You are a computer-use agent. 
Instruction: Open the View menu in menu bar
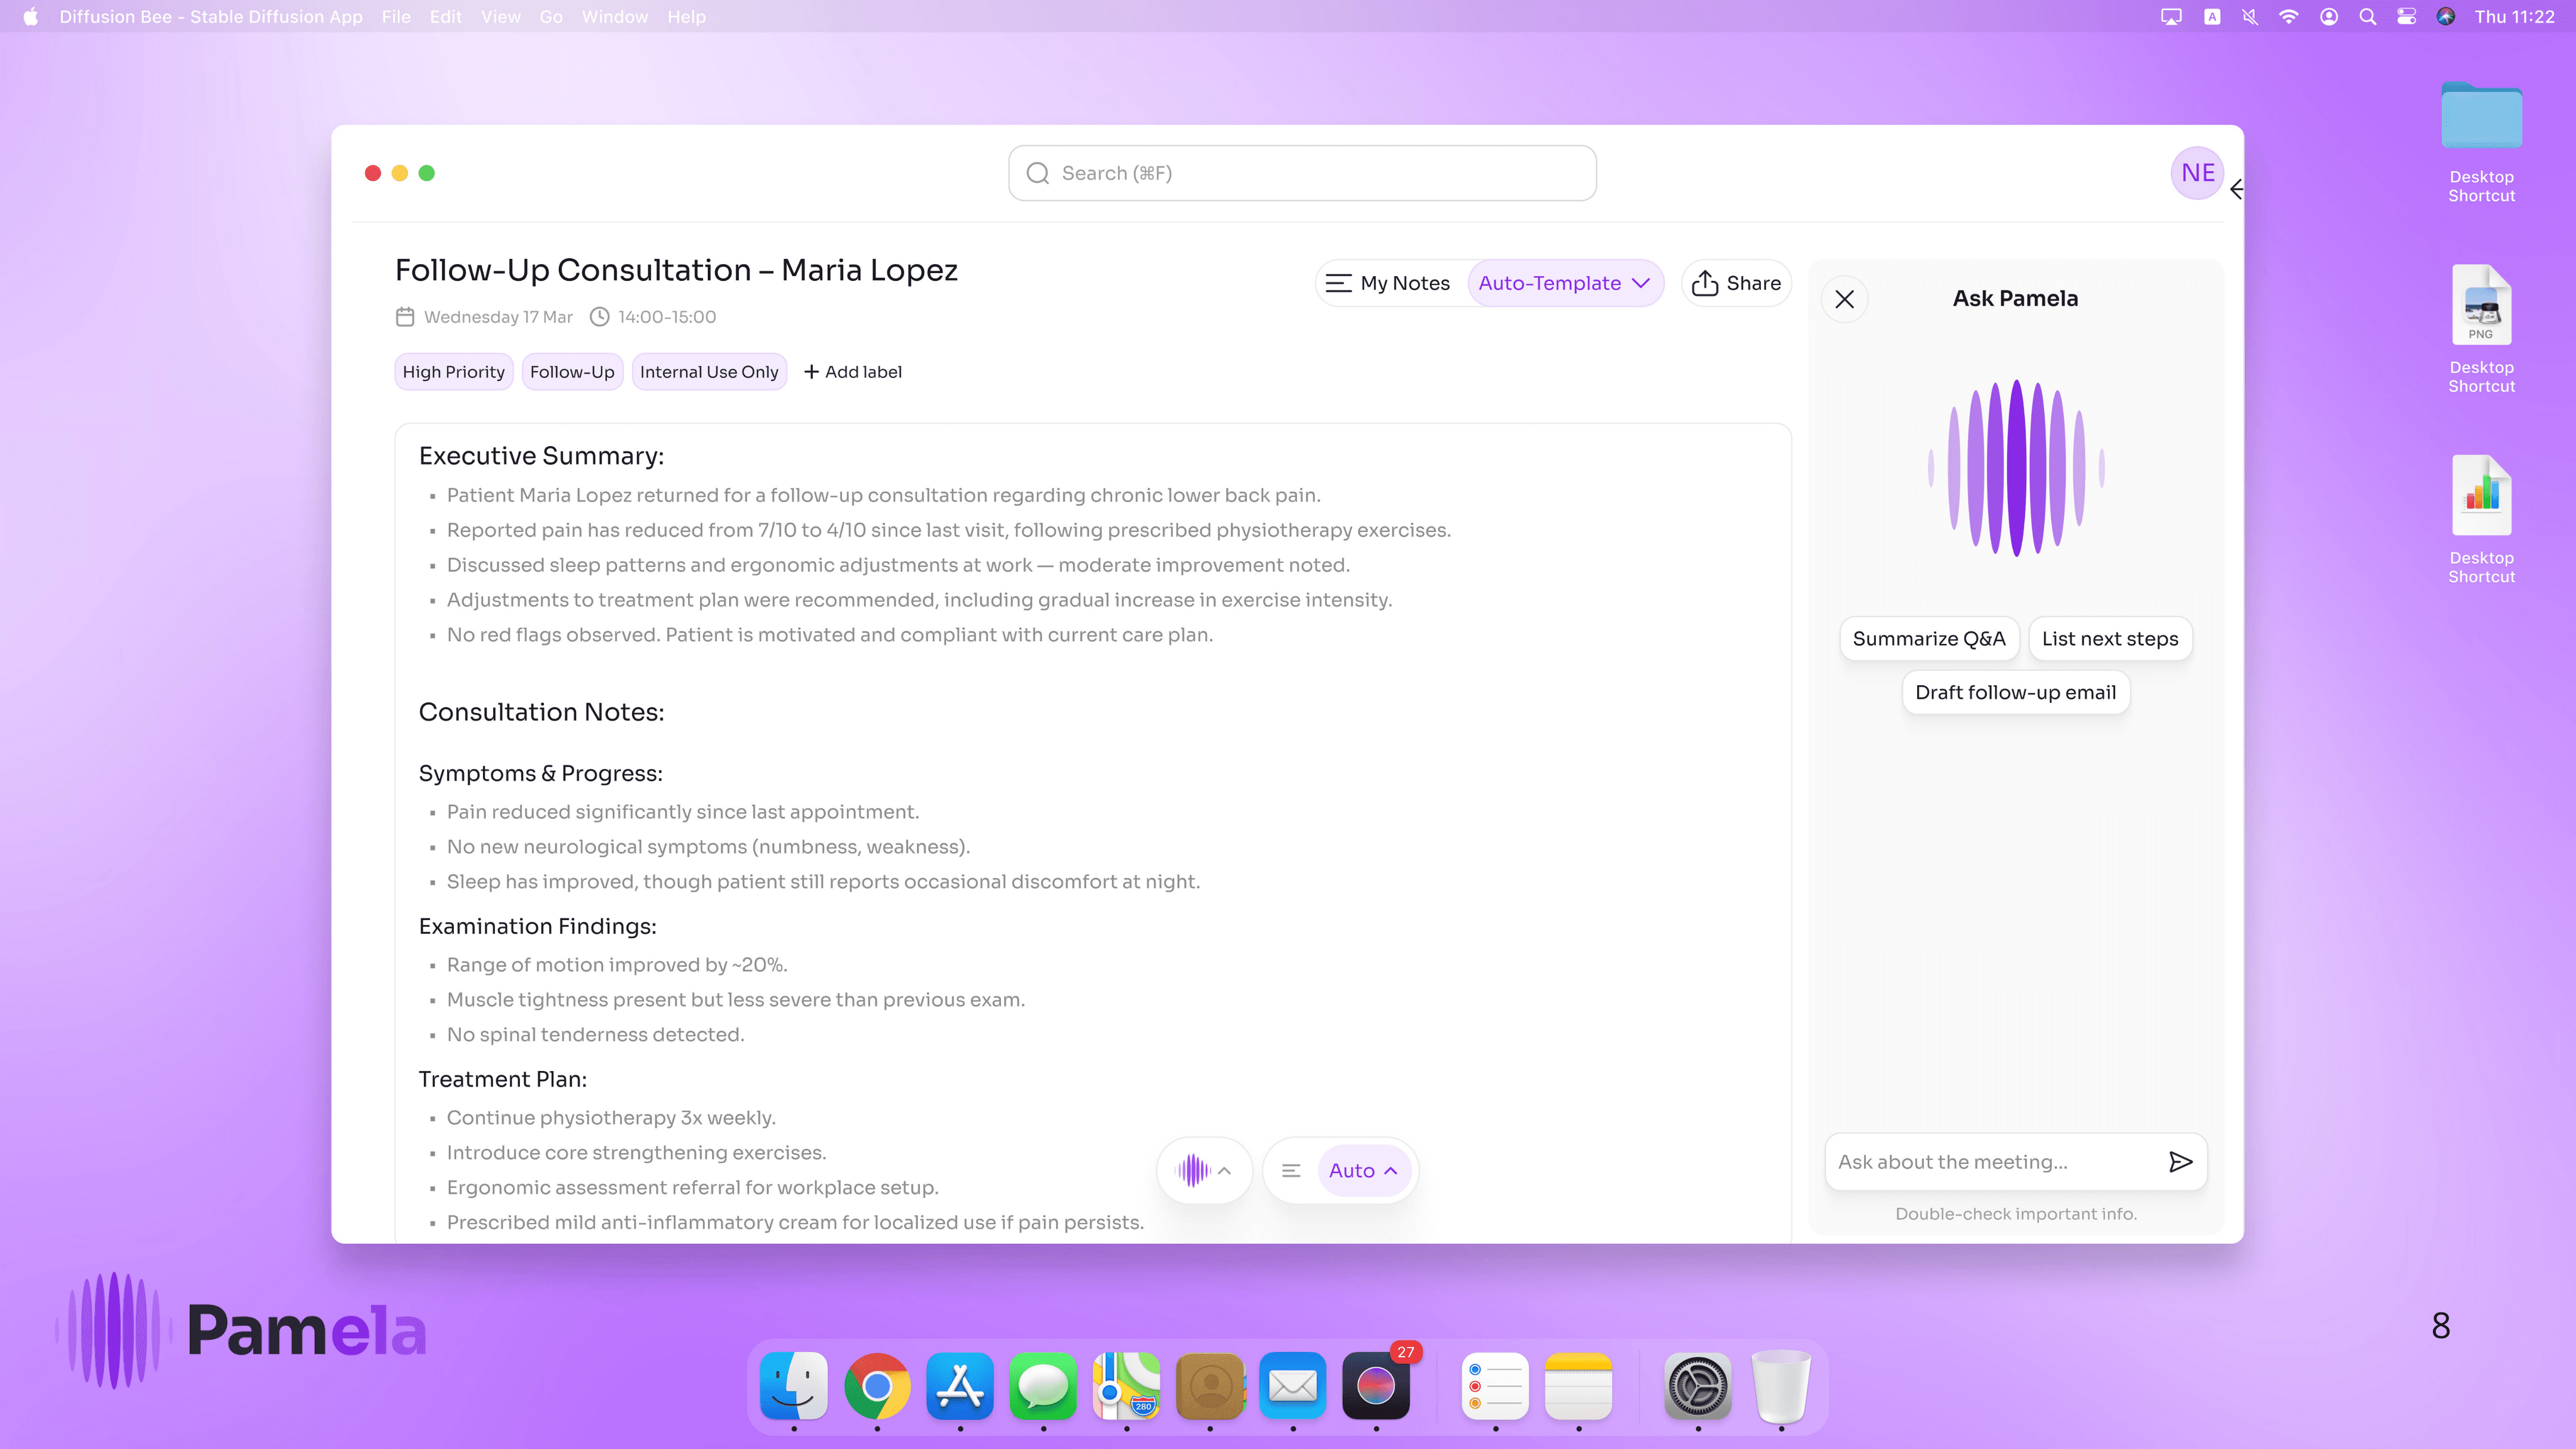[500, 17]
